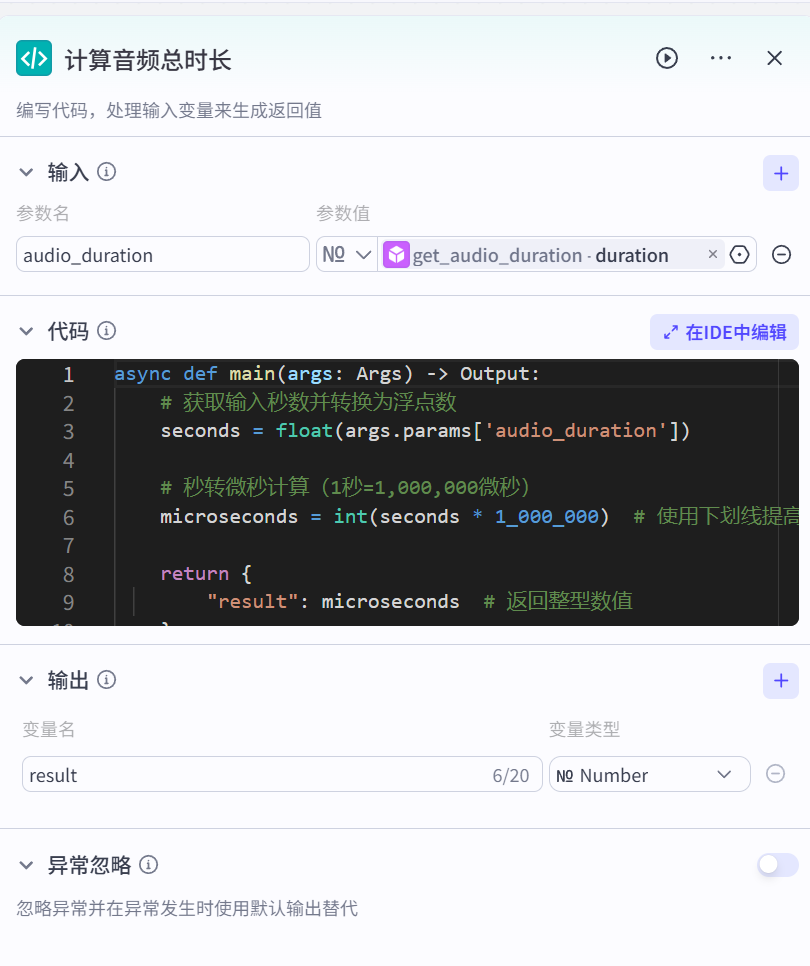The image size is (810, 966).
Task: Run the 计算音频总时长 code node
Action: pos(667,58)
